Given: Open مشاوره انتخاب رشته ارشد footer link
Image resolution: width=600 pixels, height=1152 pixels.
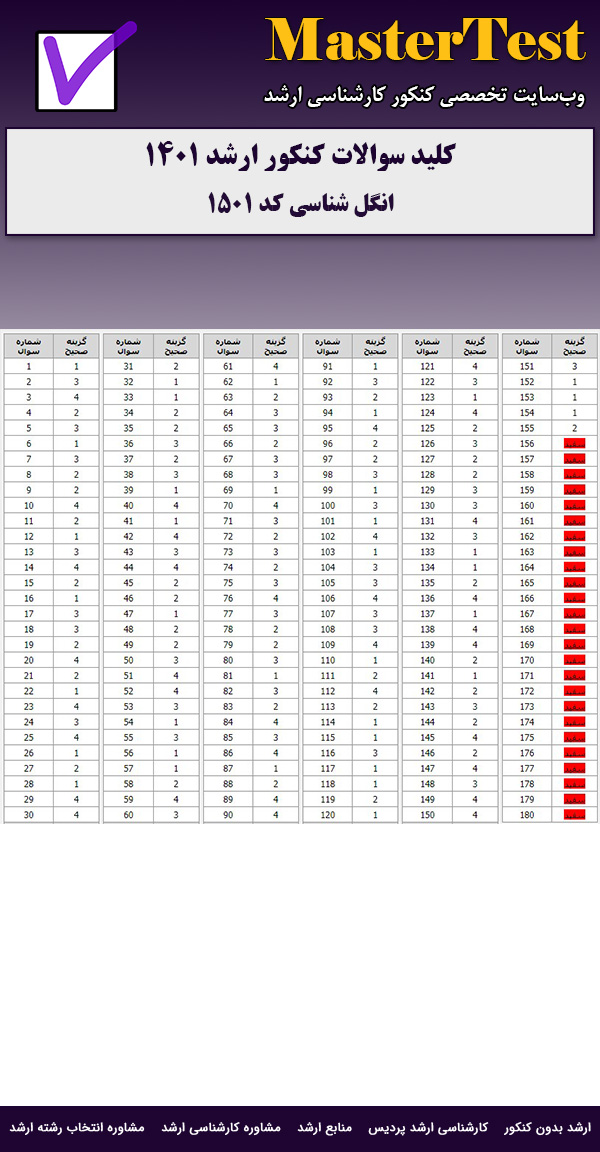Looking at the screenshot, I should tap(78, 1128).
